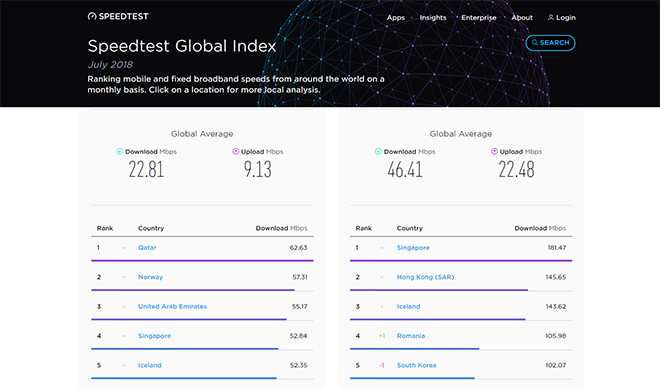Click fixed global download 46.41
Viewport: 660px width, 389px height.
coord(405,170)
